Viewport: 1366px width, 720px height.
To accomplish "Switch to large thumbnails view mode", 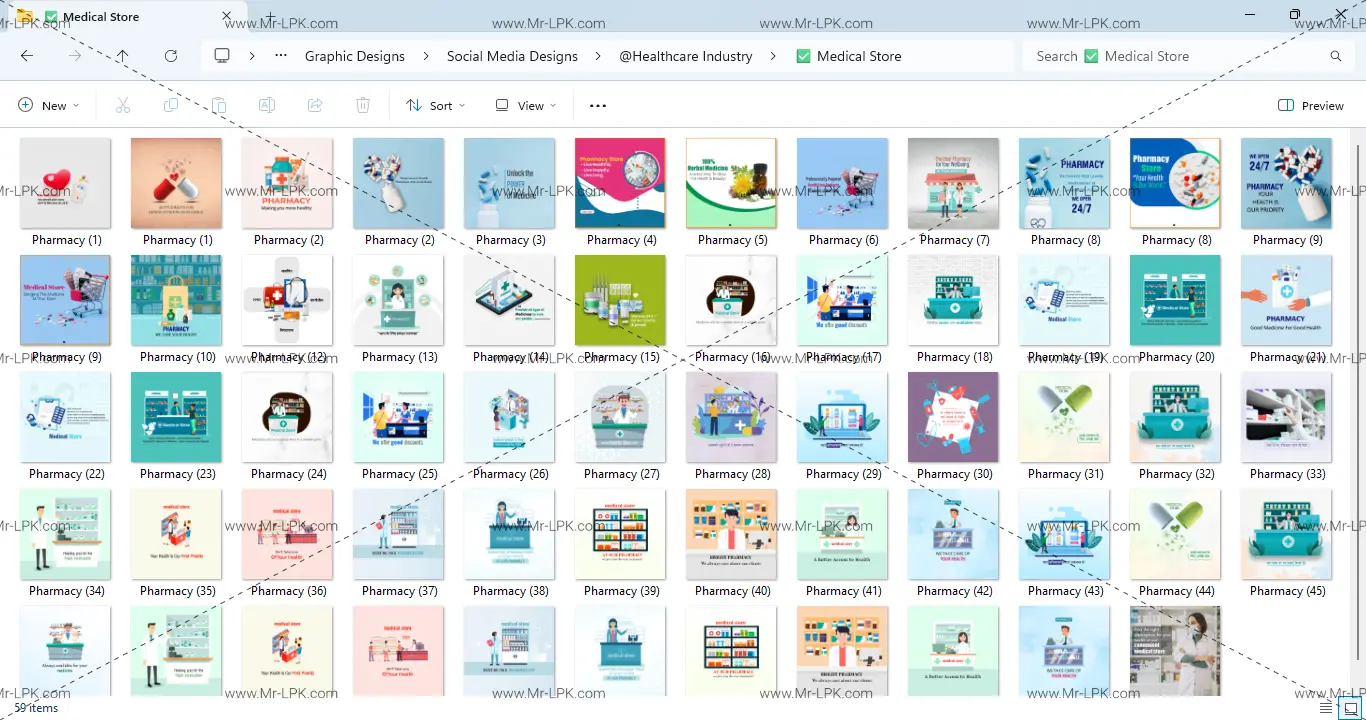I will (x=1350, y=708).
